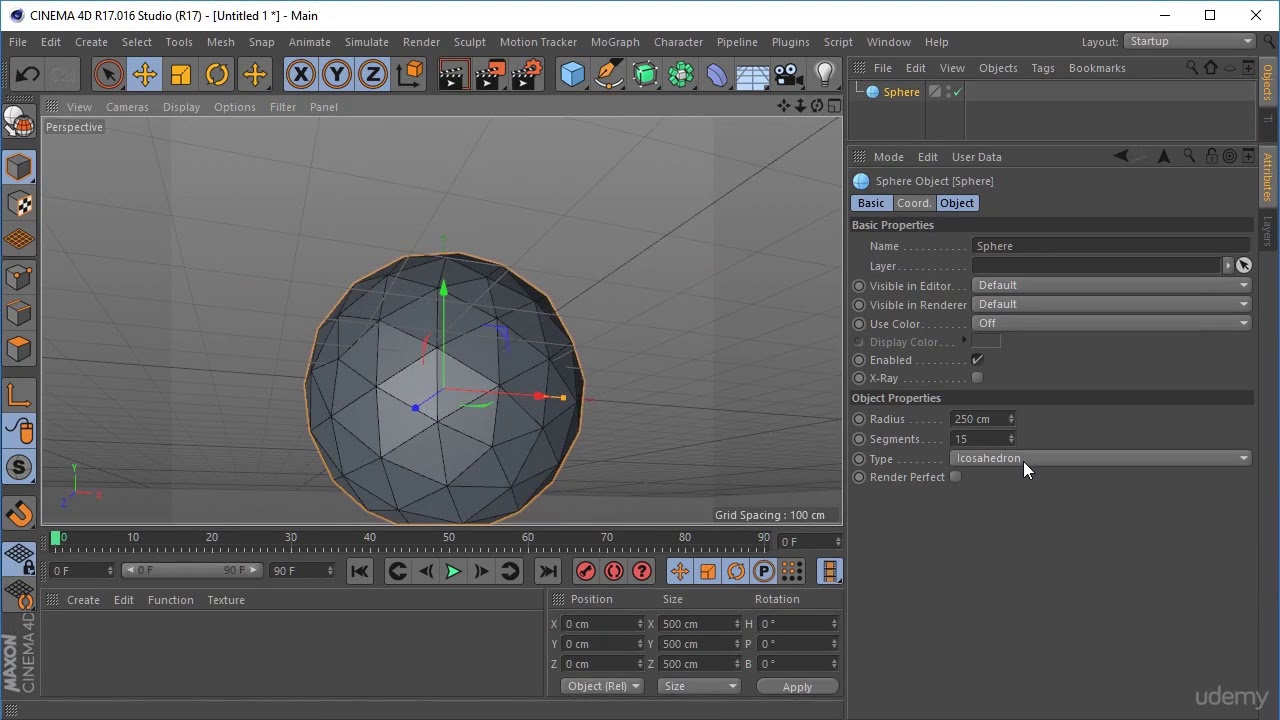The image size is (1280, 720).
Task: Open the Simulate menu
Action: click(366, 42)
